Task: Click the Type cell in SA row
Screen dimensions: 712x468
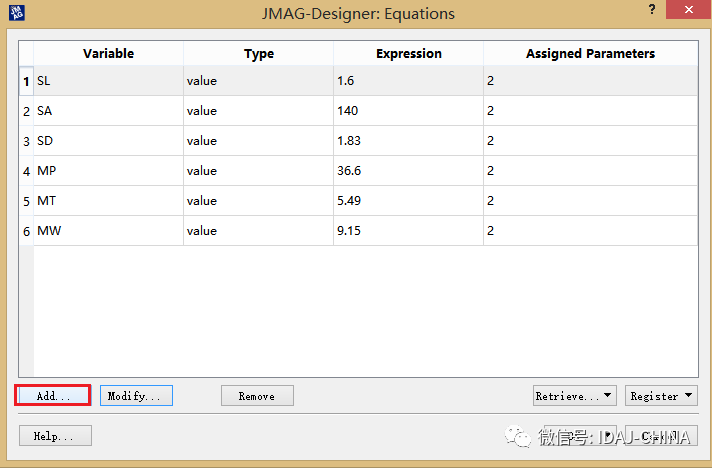Action: tap(258, 111)
